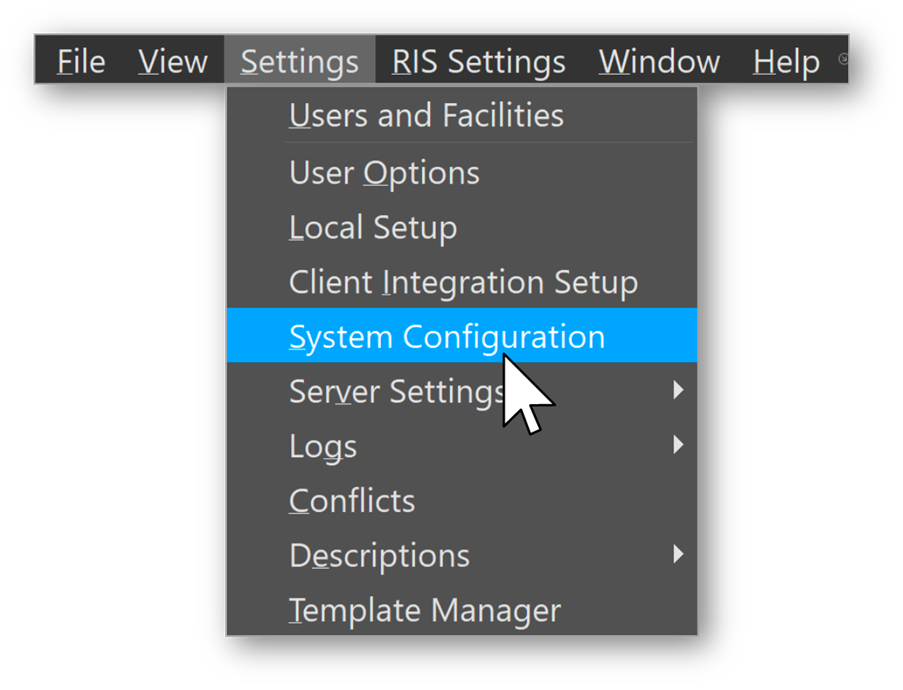Image resolution: width=903 pixels, height=690 pixels.
Task: Open Client Integration Setup
Action: click(x=463, y=281)
